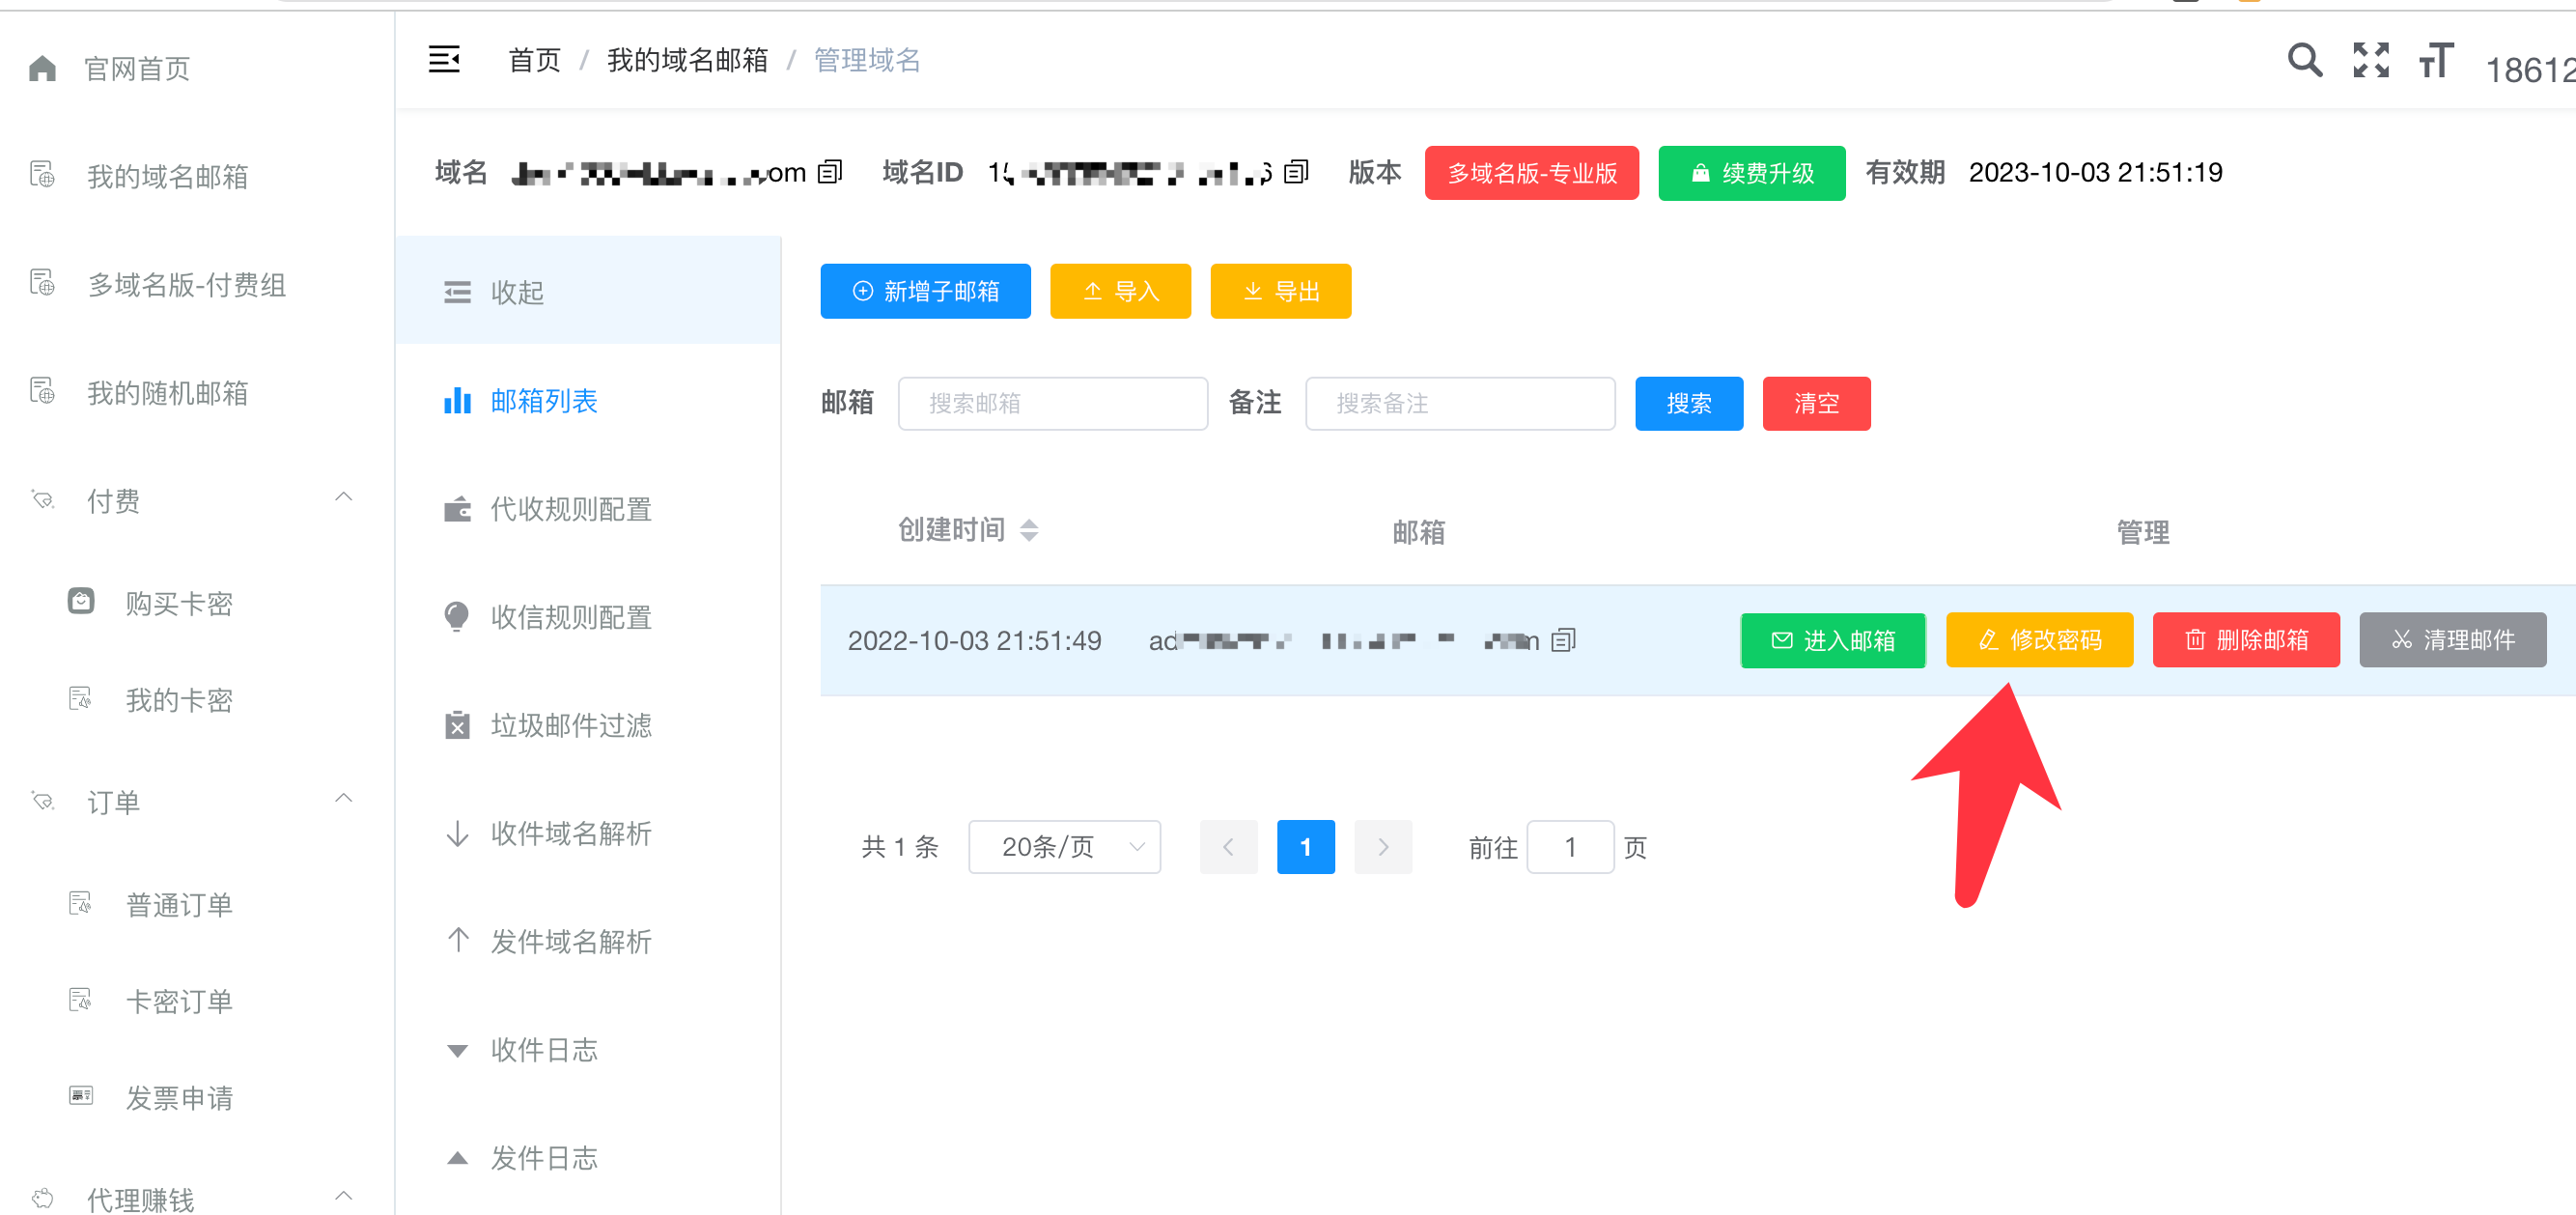The width and height of the screenshot is (2576, 1215).
Task: Click the icon beside 我的卡密
Action: 81,698
